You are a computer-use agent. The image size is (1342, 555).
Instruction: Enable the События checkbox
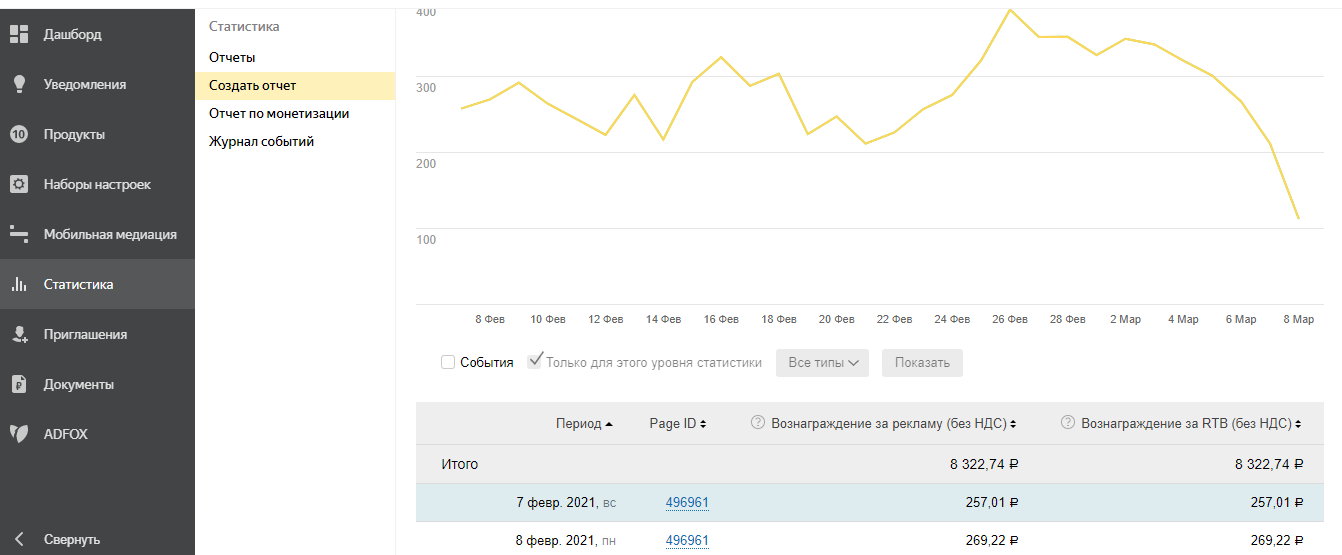(x=448, y=362)
